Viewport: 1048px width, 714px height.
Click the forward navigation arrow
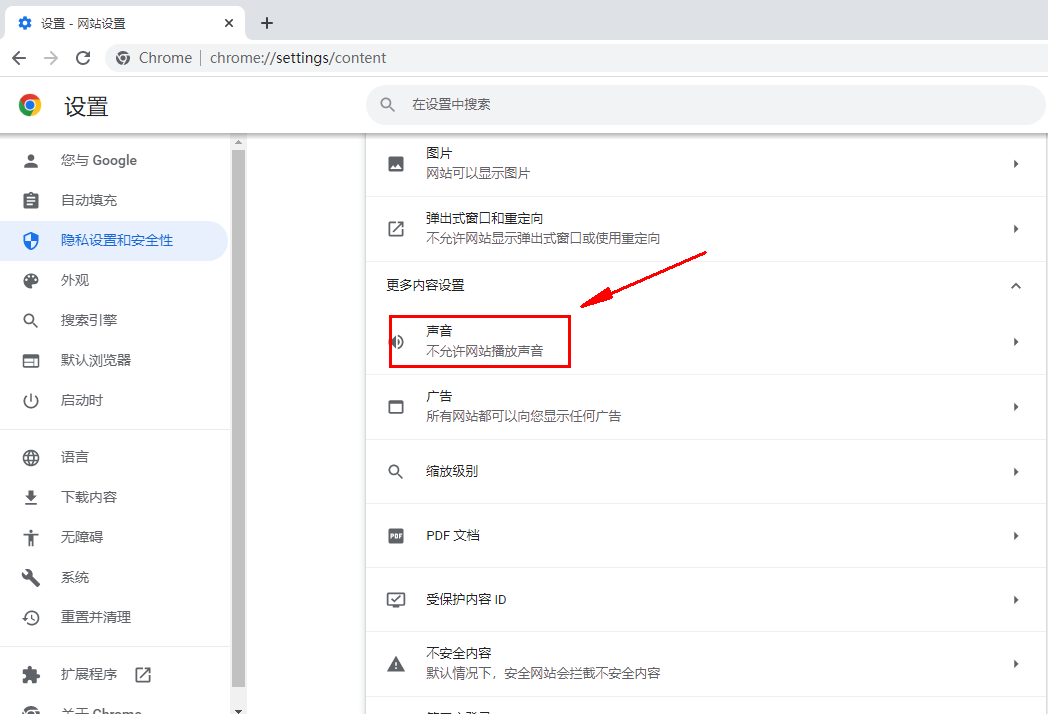click(51, 58)
